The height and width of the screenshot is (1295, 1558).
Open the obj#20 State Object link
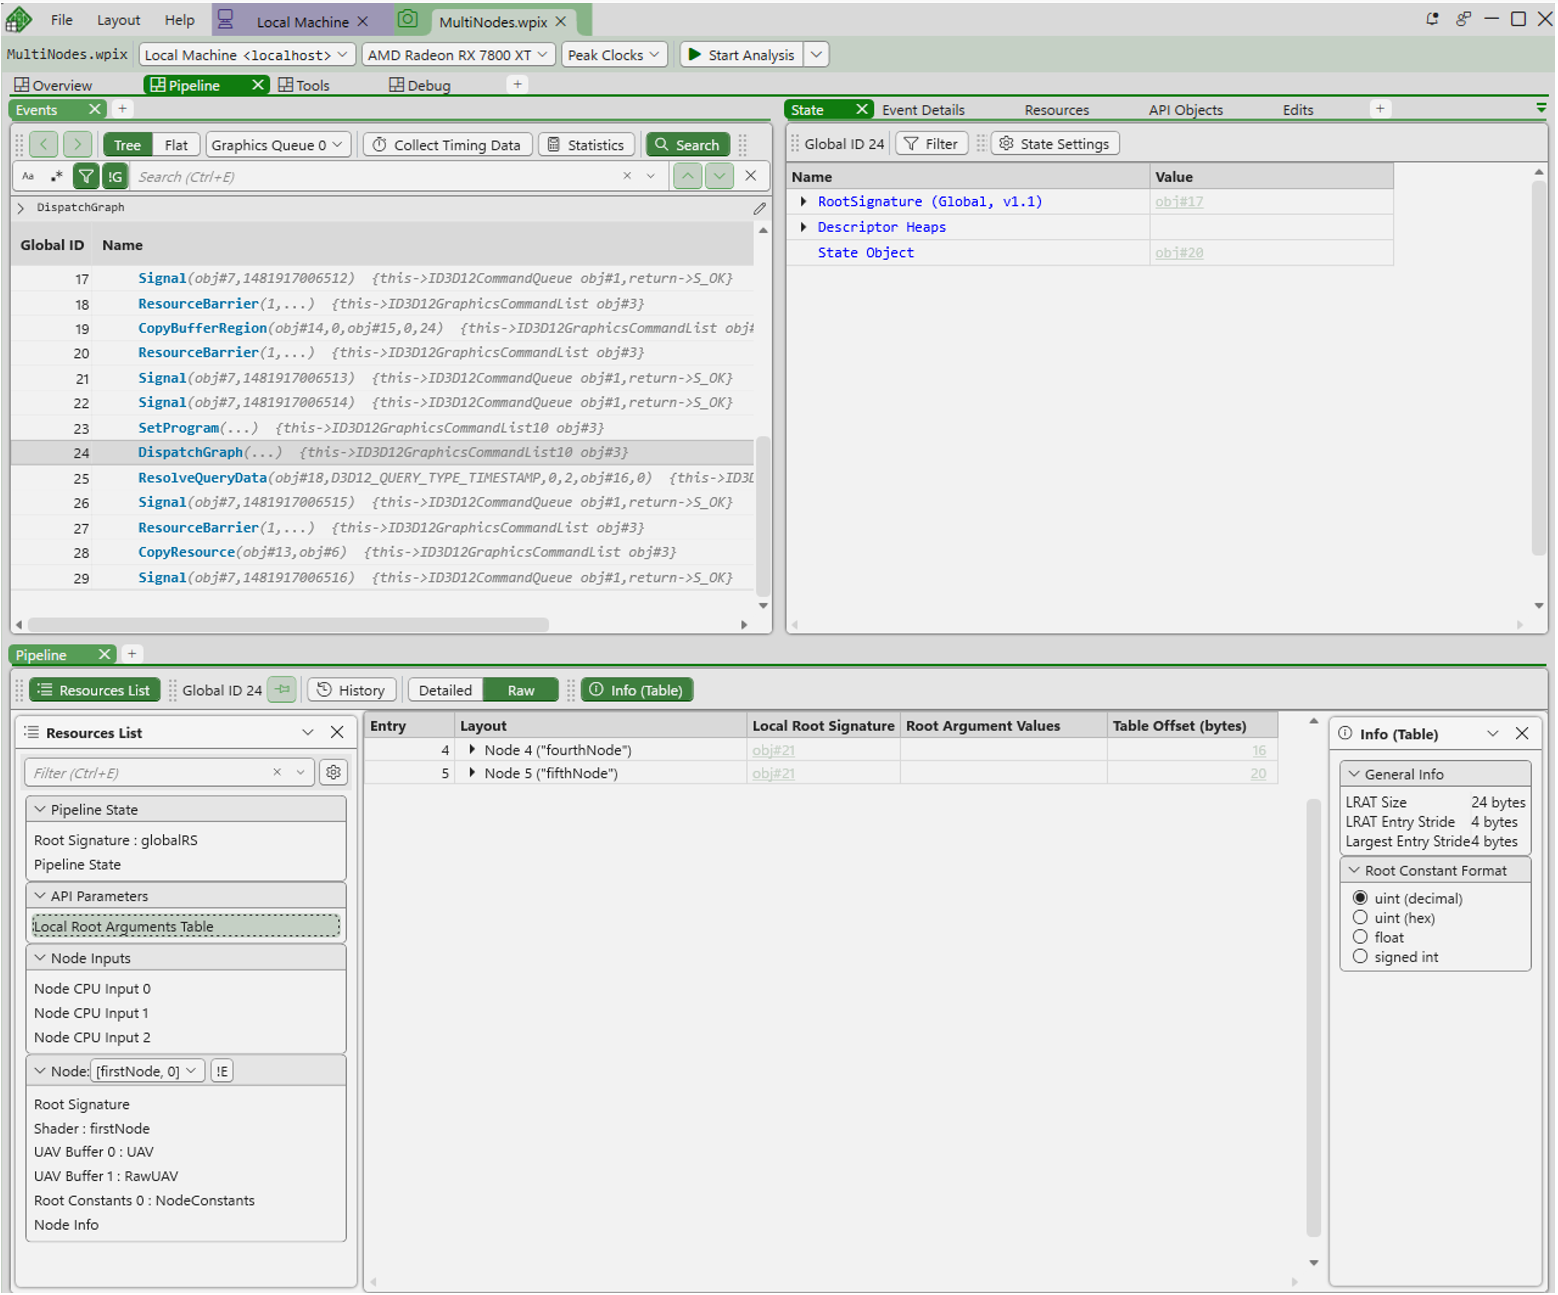1179,253
